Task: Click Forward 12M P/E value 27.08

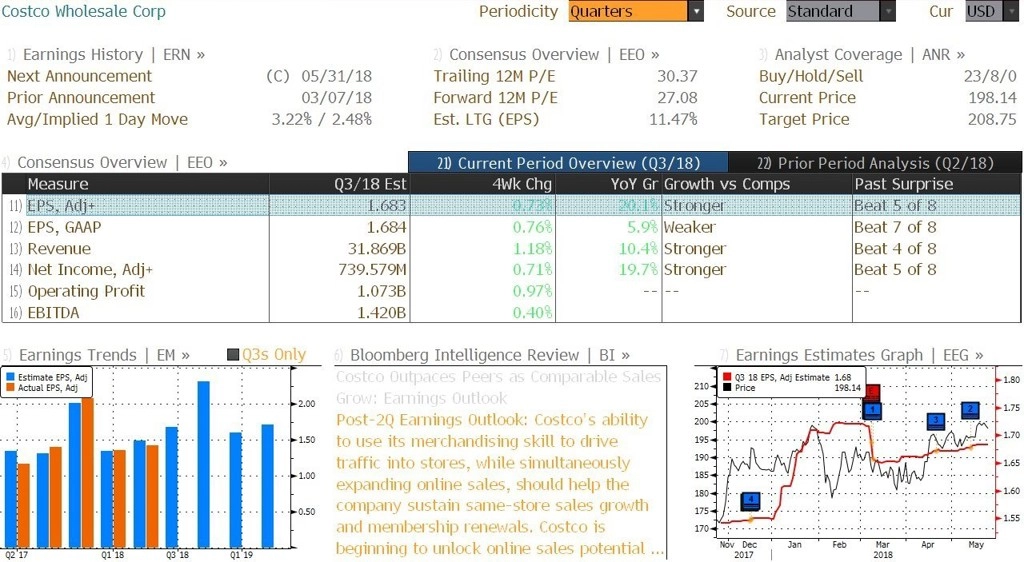Action: 677,98
